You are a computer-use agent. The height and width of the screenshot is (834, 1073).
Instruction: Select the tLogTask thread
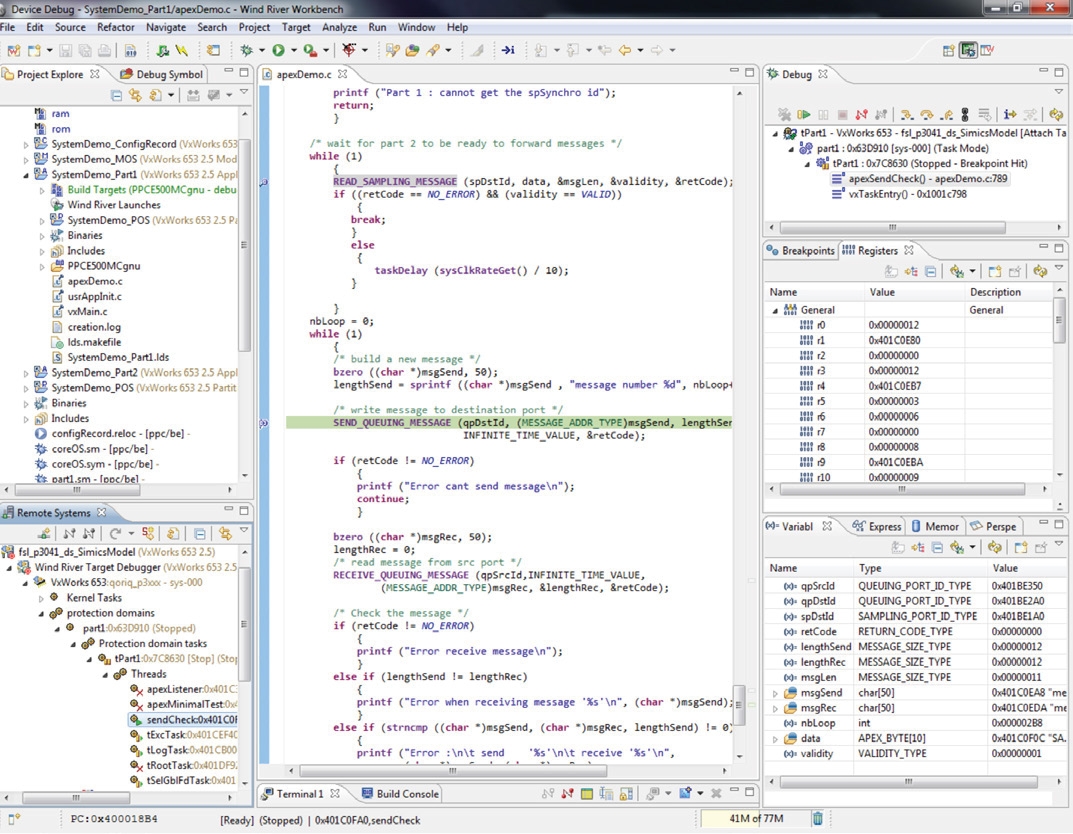[183, 751]
